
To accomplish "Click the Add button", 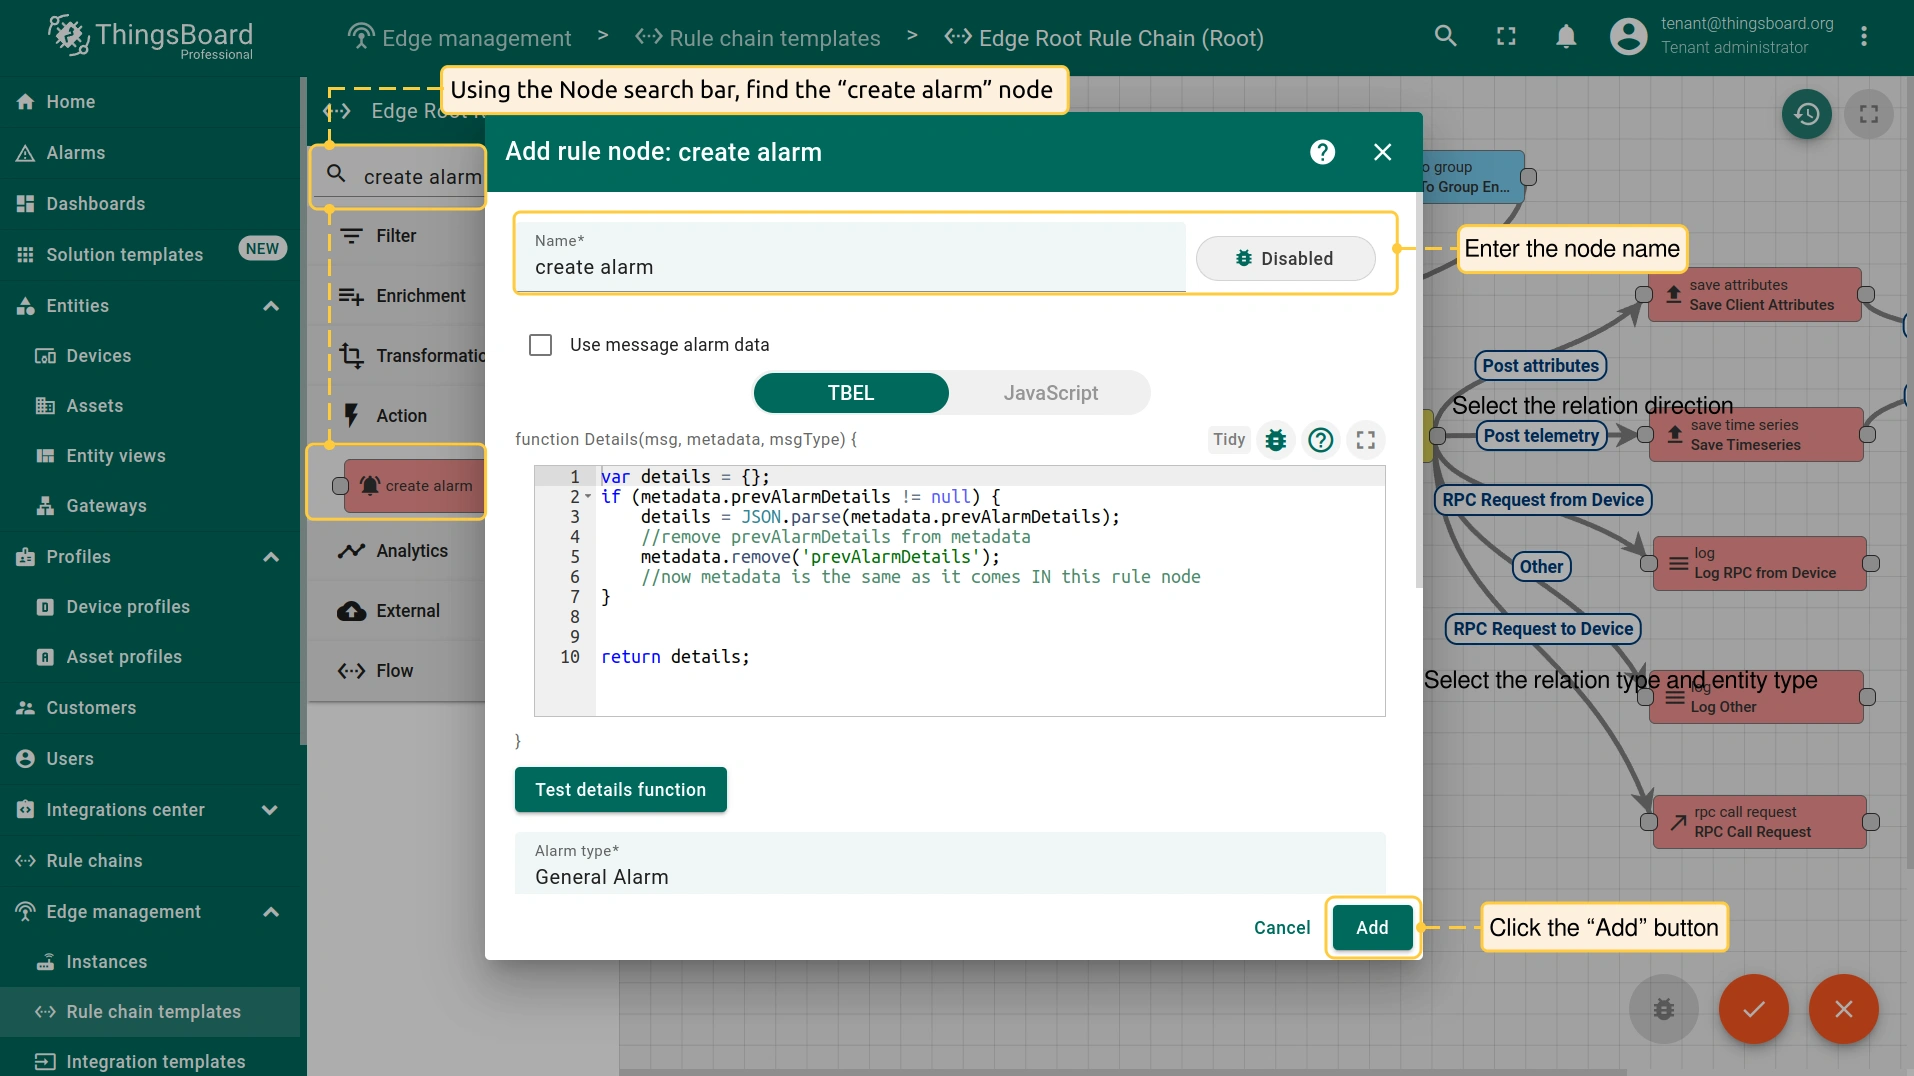I will click(1372, 928).
